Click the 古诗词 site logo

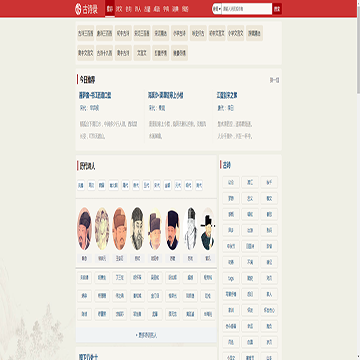[x=86, y=9]
